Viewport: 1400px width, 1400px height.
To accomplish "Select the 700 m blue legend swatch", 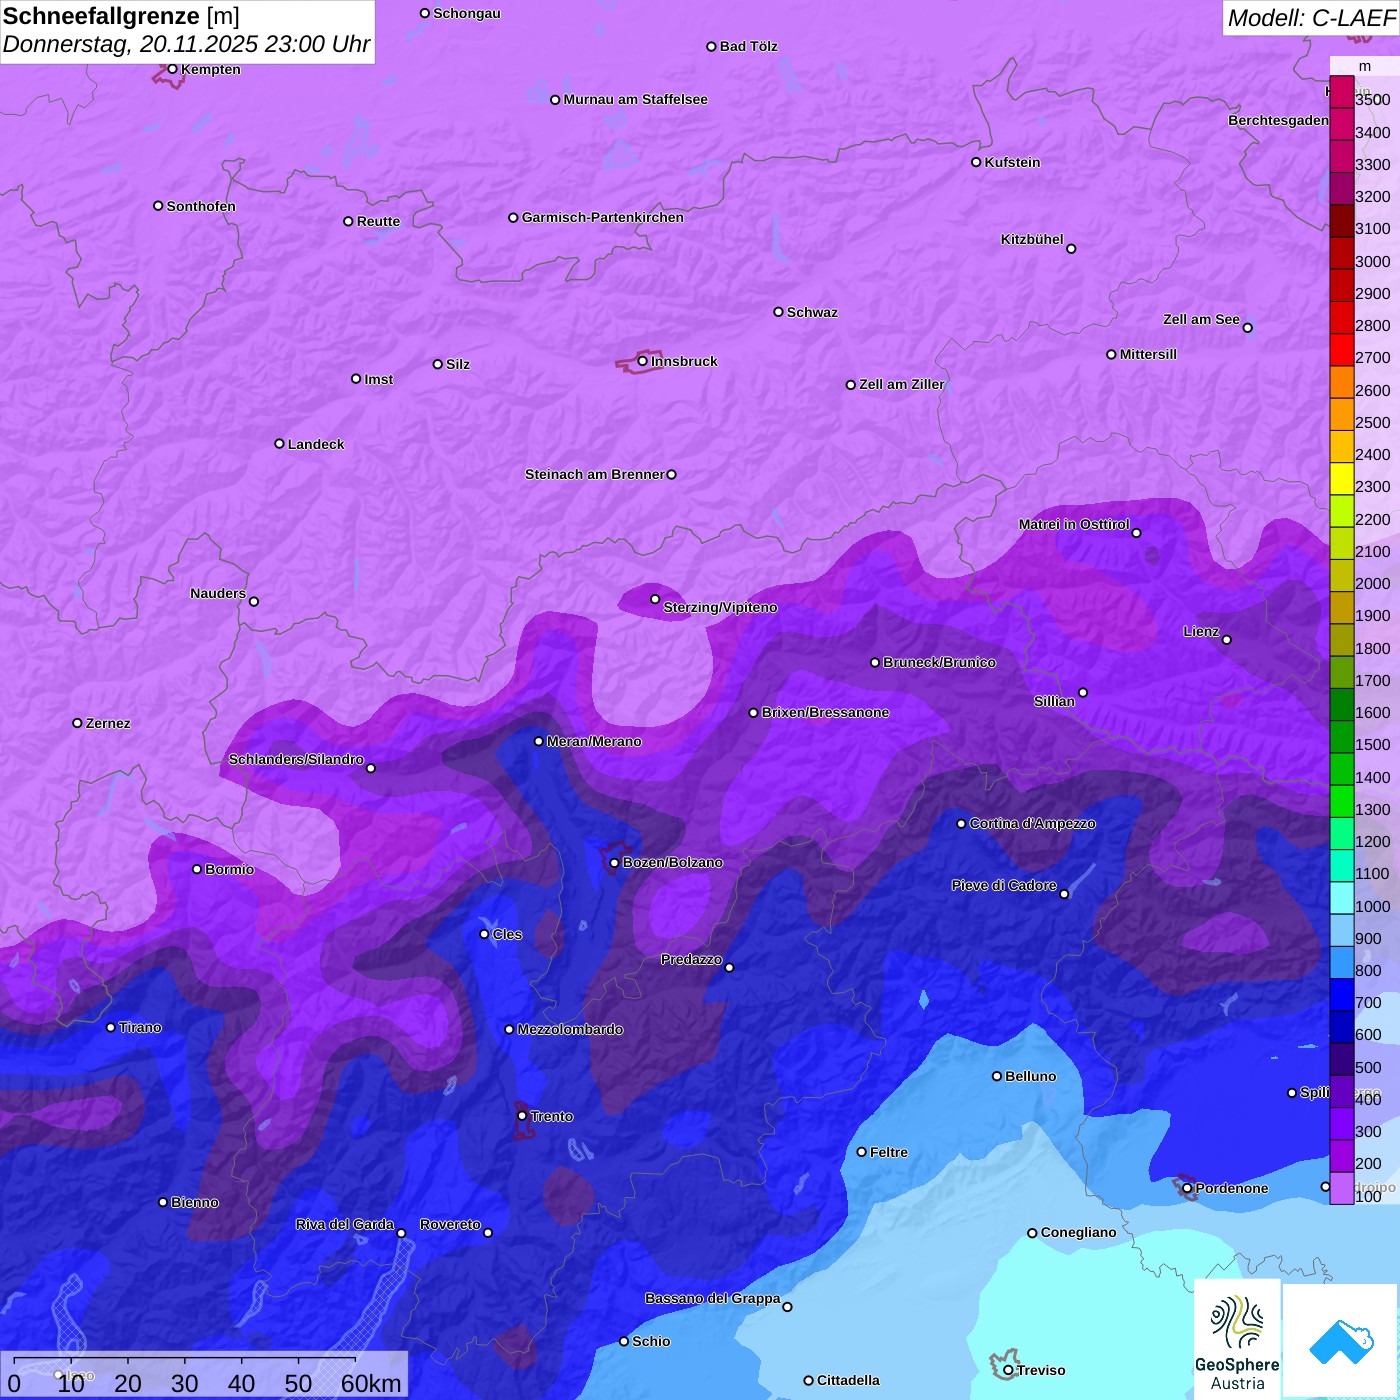I will [1341, 994].
